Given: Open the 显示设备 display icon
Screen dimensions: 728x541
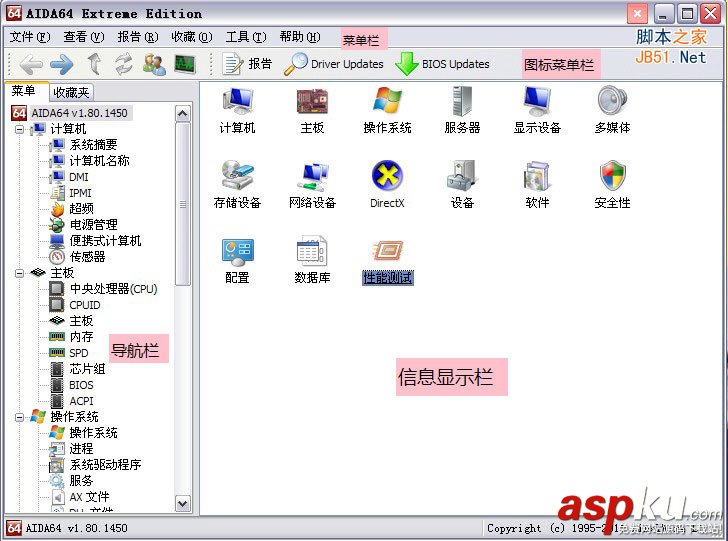Looking at the screenshot, I should tap(537, 111).
